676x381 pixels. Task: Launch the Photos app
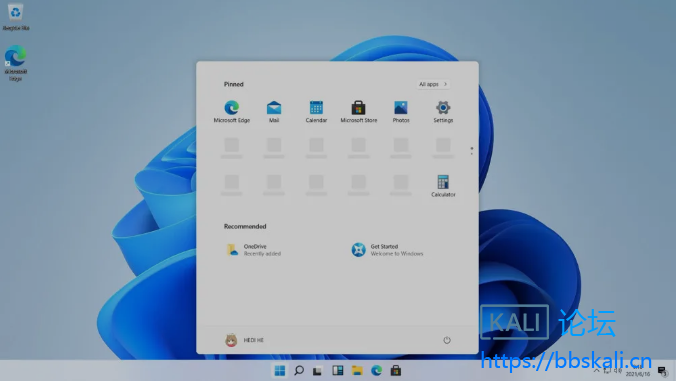(401, 111)
